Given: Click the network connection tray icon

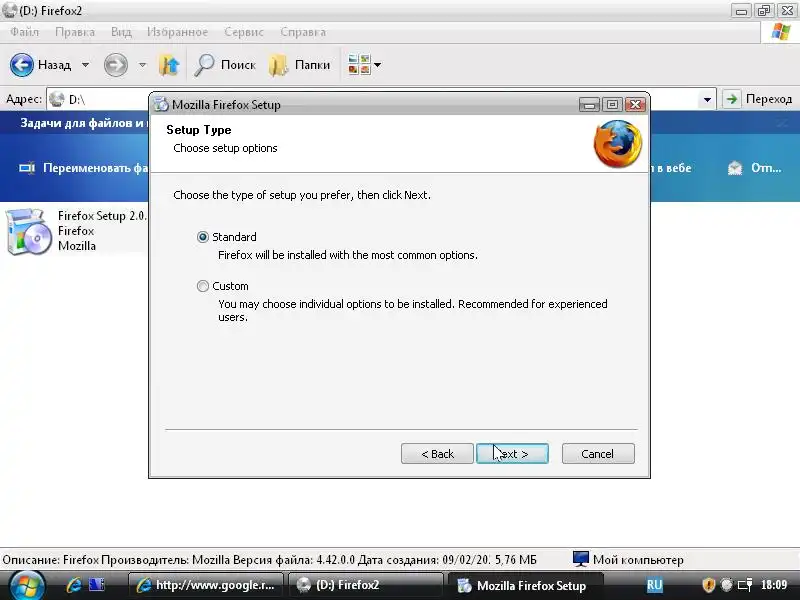Looking at the screenshot, I should tap(745, 585).
